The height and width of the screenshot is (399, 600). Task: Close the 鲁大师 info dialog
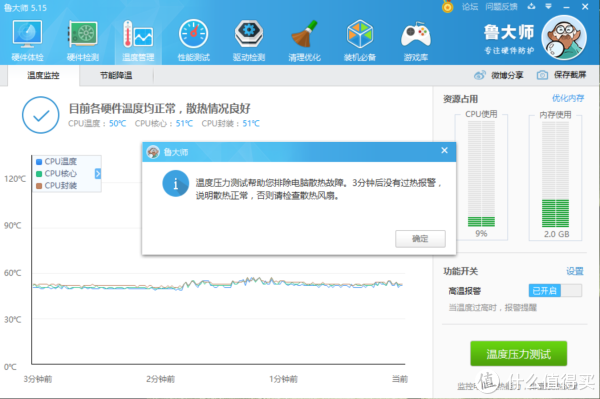pos(444,151)
